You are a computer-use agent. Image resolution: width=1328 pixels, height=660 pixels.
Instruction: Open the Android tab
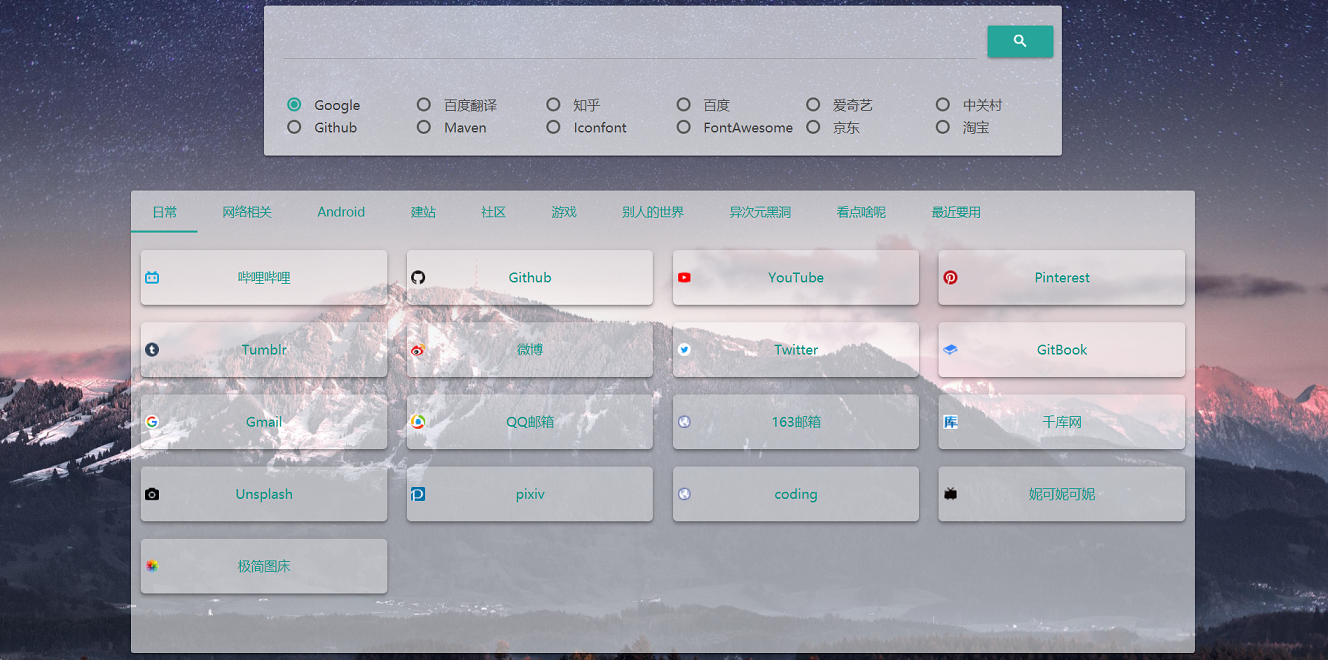point(341,212)
